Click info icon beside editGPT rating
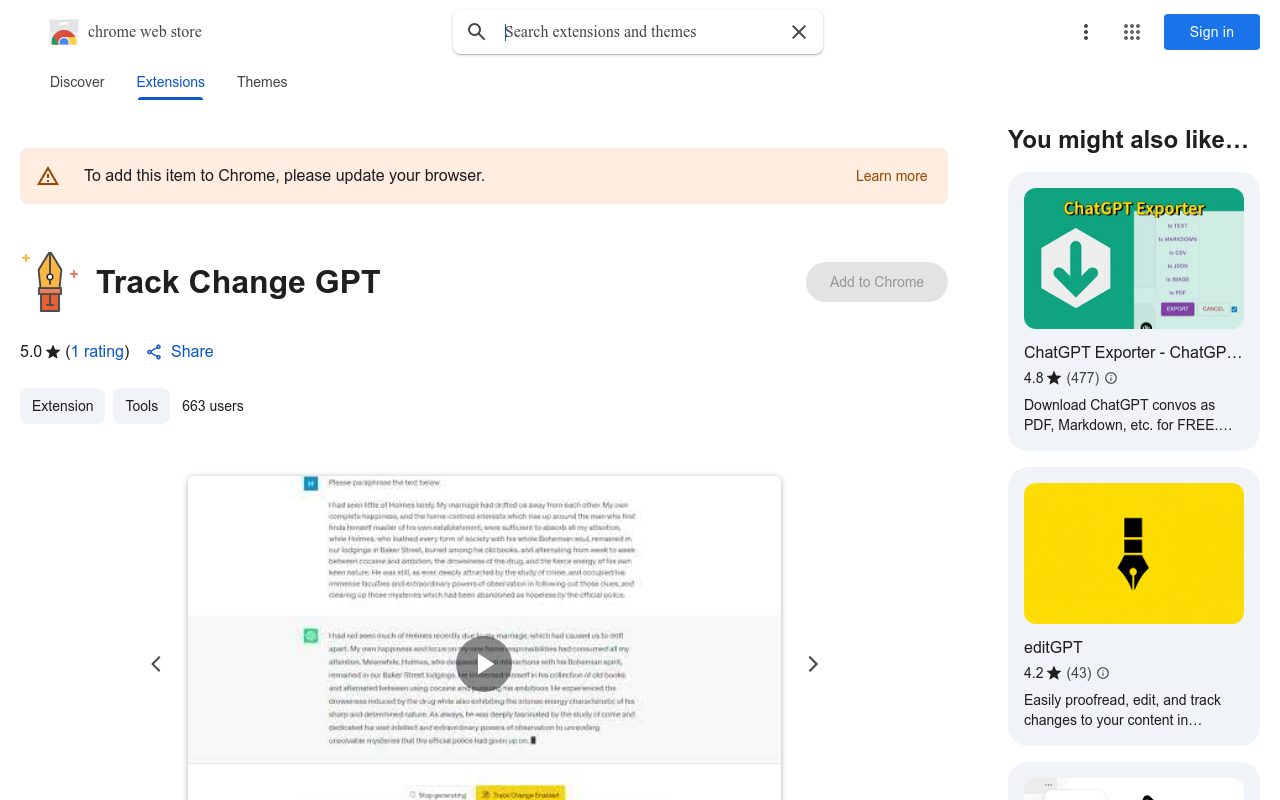 (x=1103, y=673)
